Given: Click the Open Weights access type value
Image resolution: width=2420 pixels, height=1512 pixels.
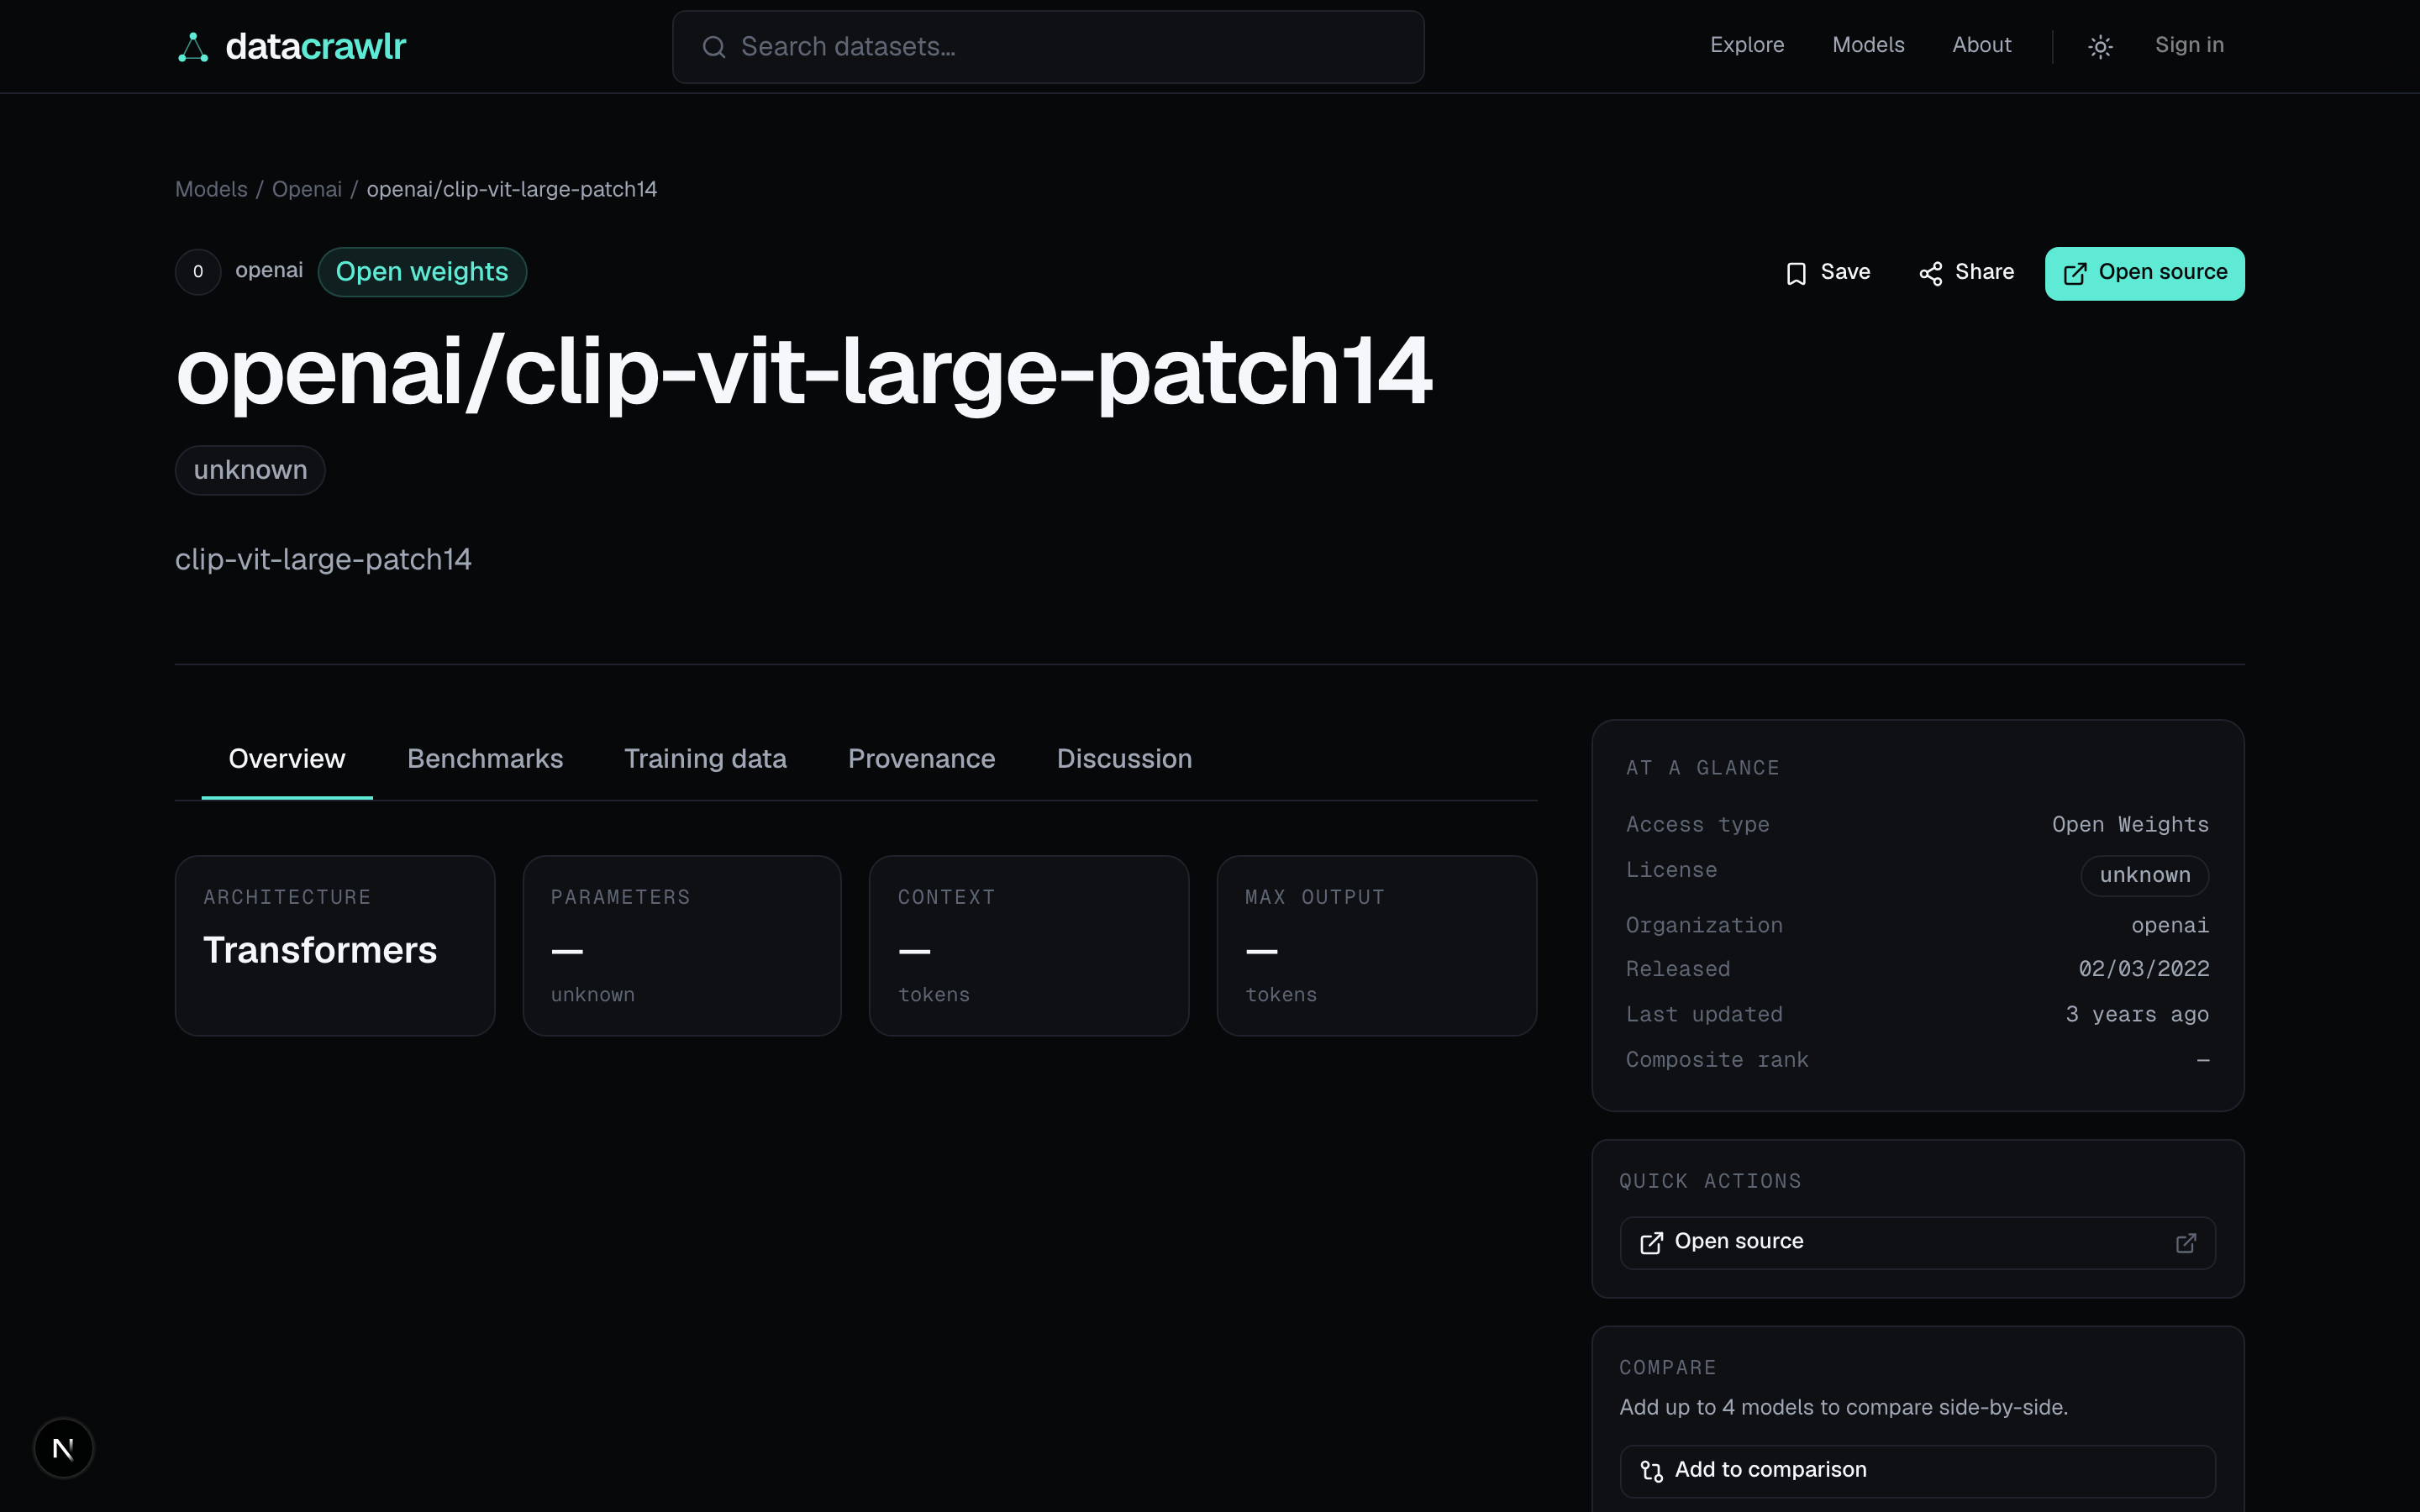Looking at the screenshot, I should coord(2130,825).
